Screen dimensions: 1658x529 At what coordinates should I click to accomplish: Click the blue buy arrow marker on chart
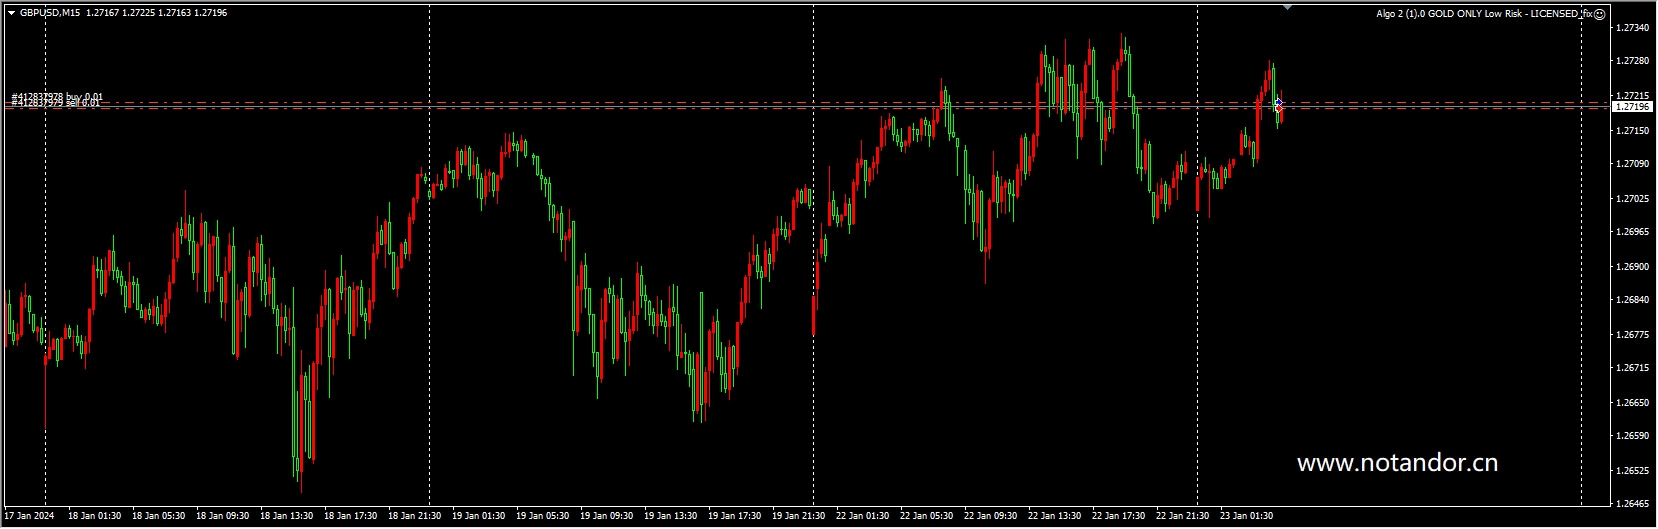[x=1278, y=101]
